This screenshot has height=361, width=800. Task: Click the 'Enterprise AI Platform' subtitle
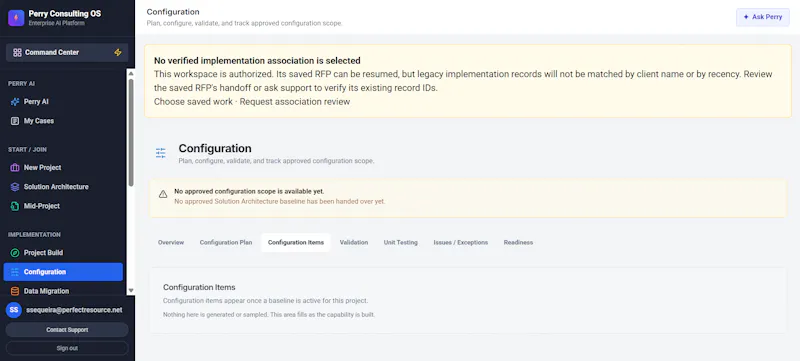tap(57, 23)
